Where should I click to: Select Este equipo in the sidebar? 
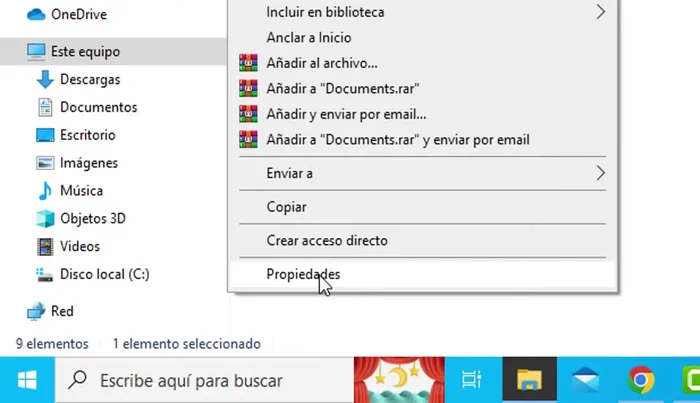pyautogui.click(x=85, y=51)
